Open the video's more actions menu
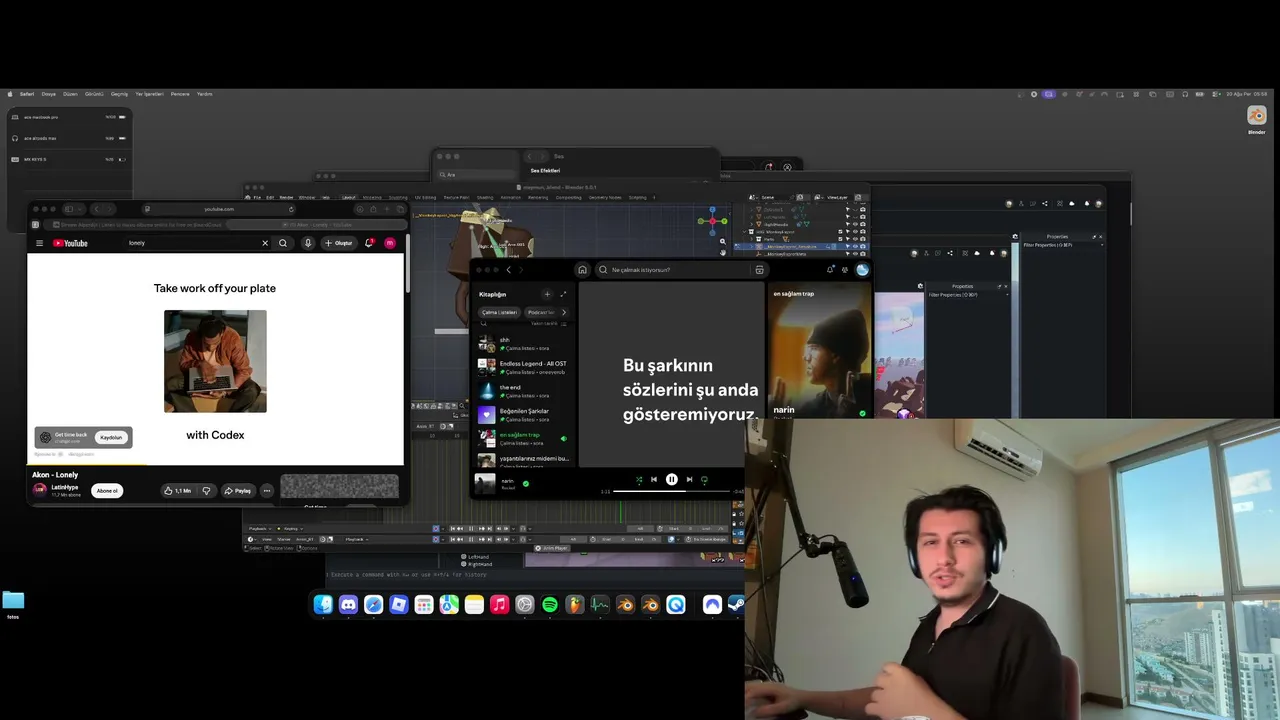1280x720 pixels. [x=267, y=491]
